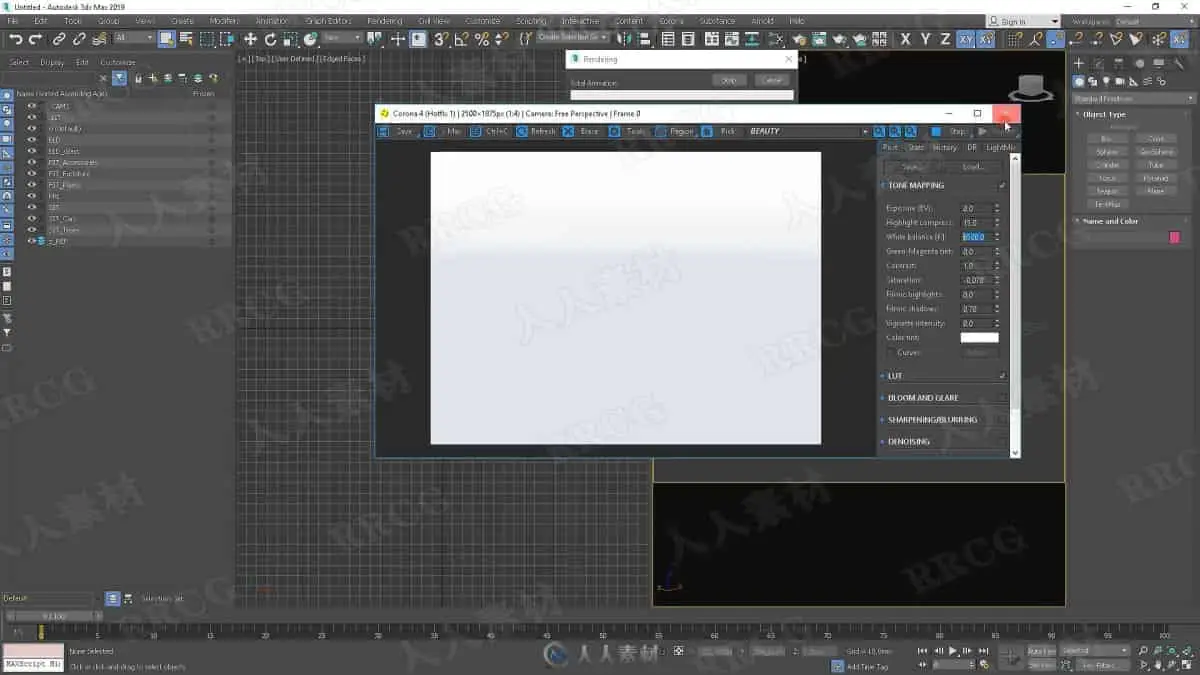Screen dimensions: 1200x675
Task: Activate the Unlink Selection tool
Action: [x=79, y=39]
